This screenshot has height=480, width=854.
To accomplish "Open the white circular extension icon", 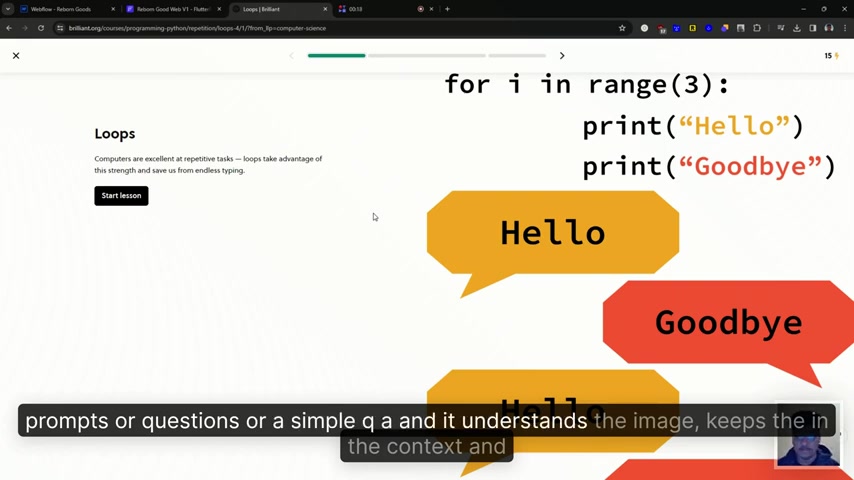I will tap(644, 28).
